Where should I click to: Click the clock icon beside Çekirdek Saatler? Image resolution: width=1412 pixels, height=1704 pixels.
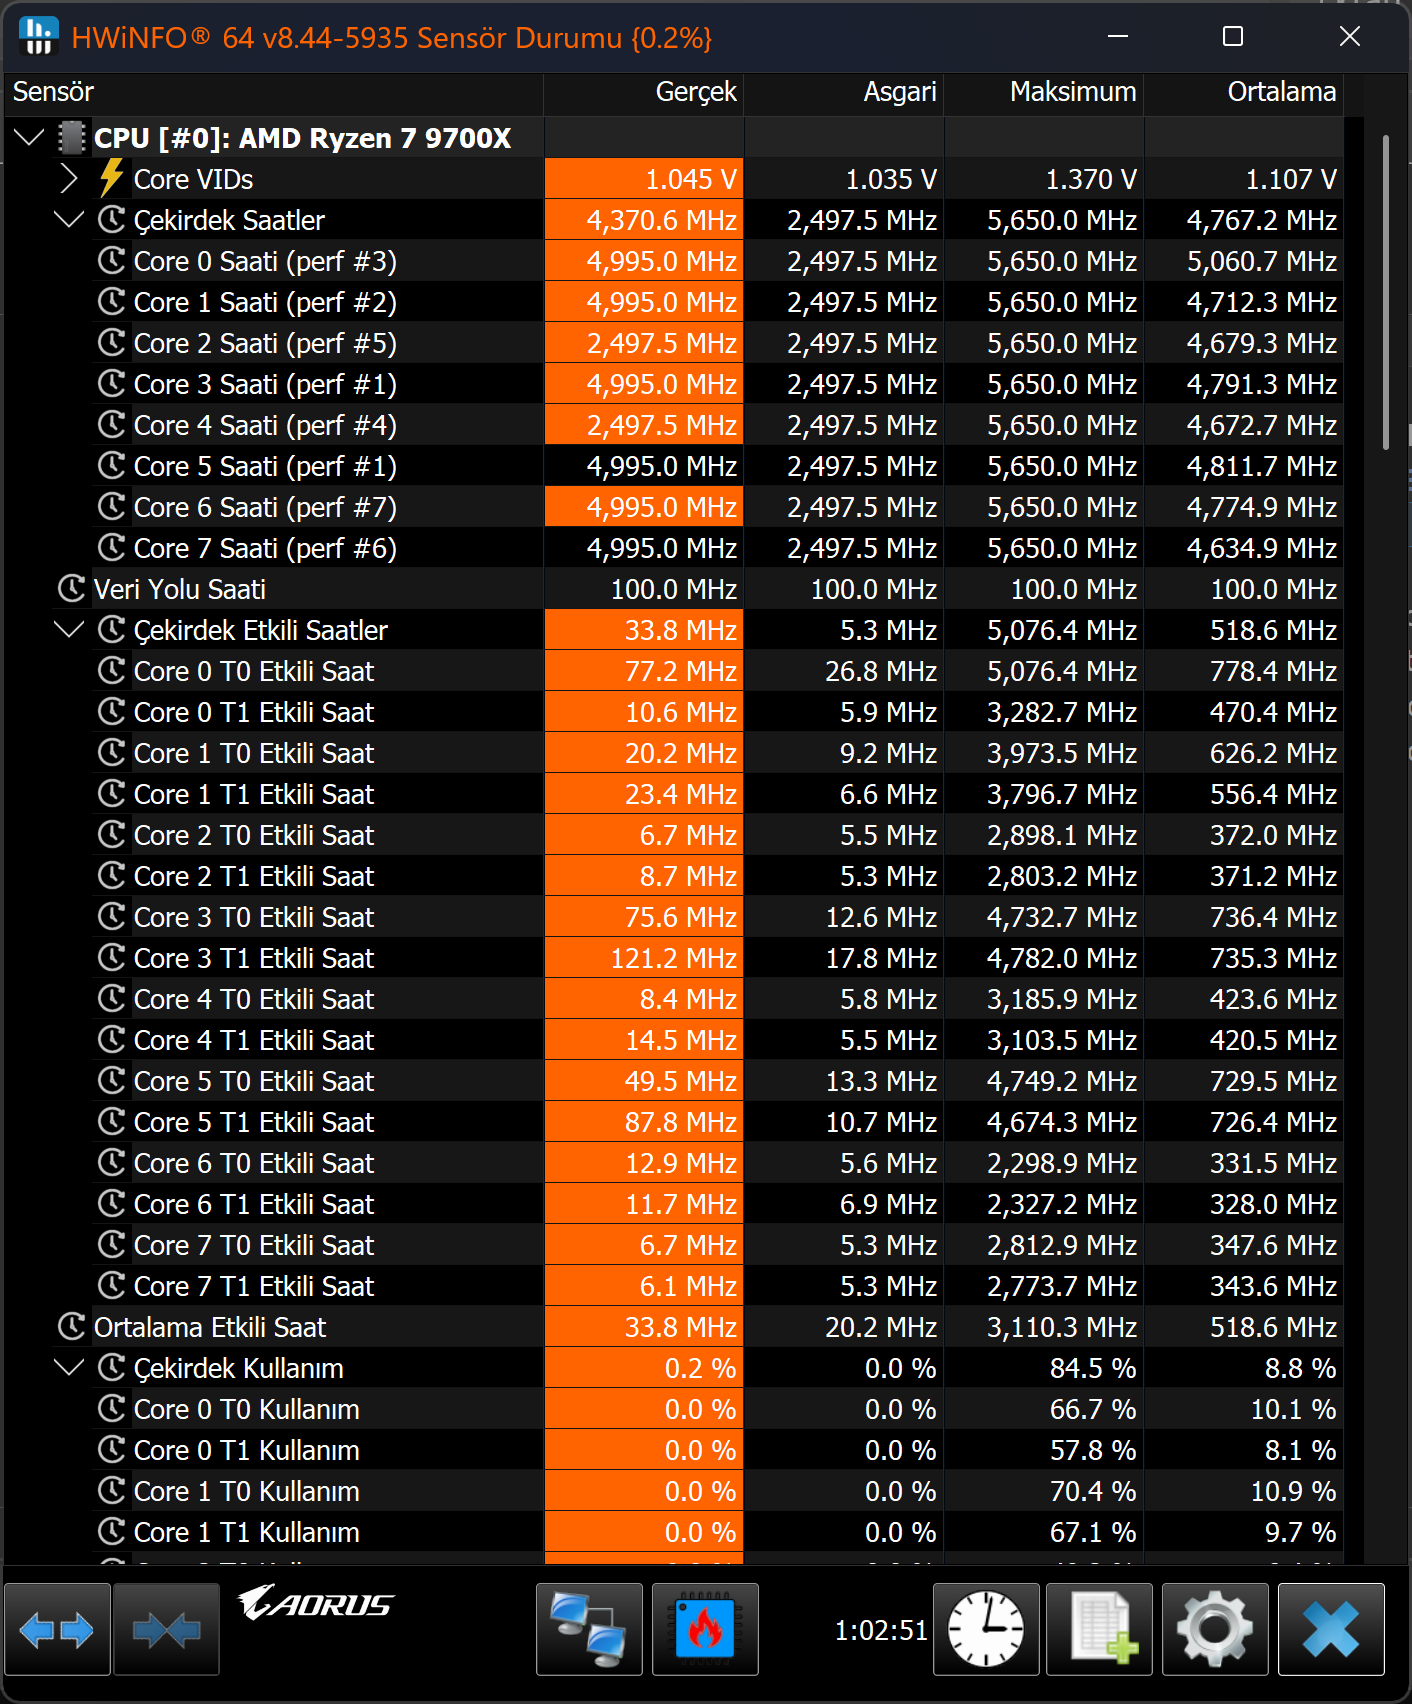[x=111, y=220]
